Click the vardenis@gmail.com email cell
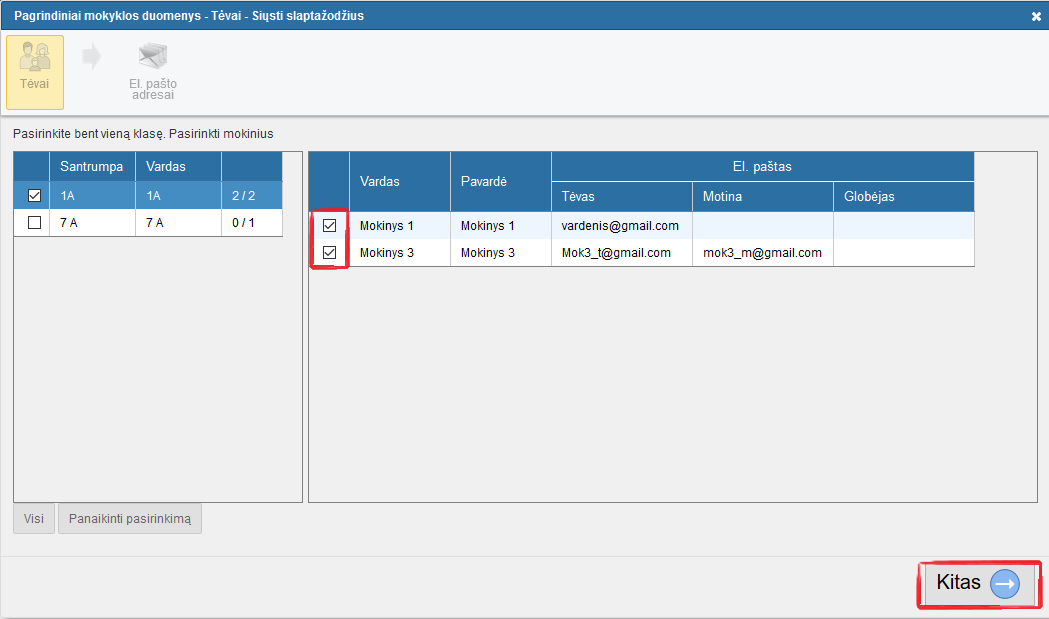 pyautogui.click(x=622, y=226)
